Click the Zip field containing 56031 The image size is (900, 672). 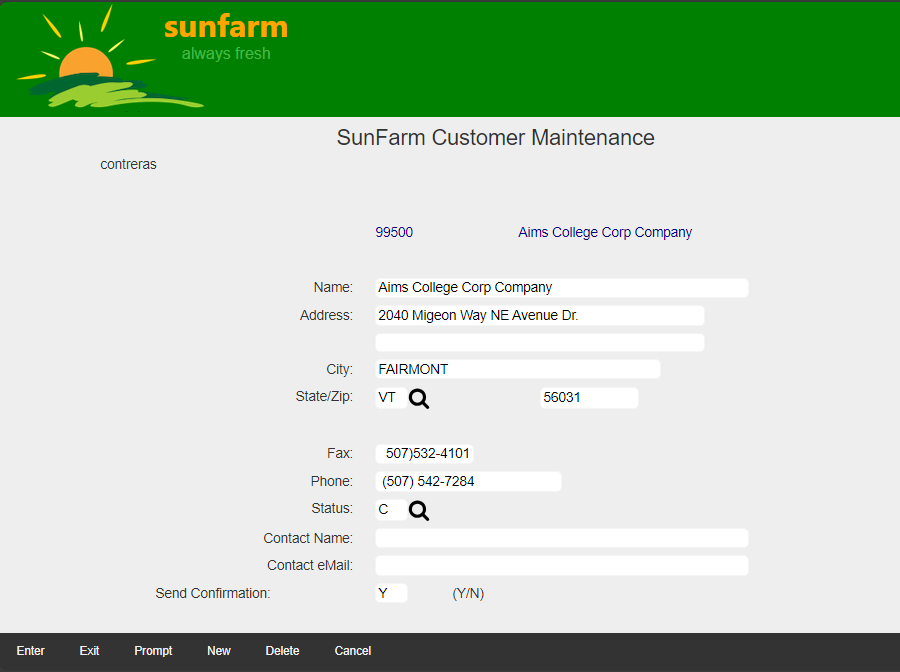[x=589, y=398]
